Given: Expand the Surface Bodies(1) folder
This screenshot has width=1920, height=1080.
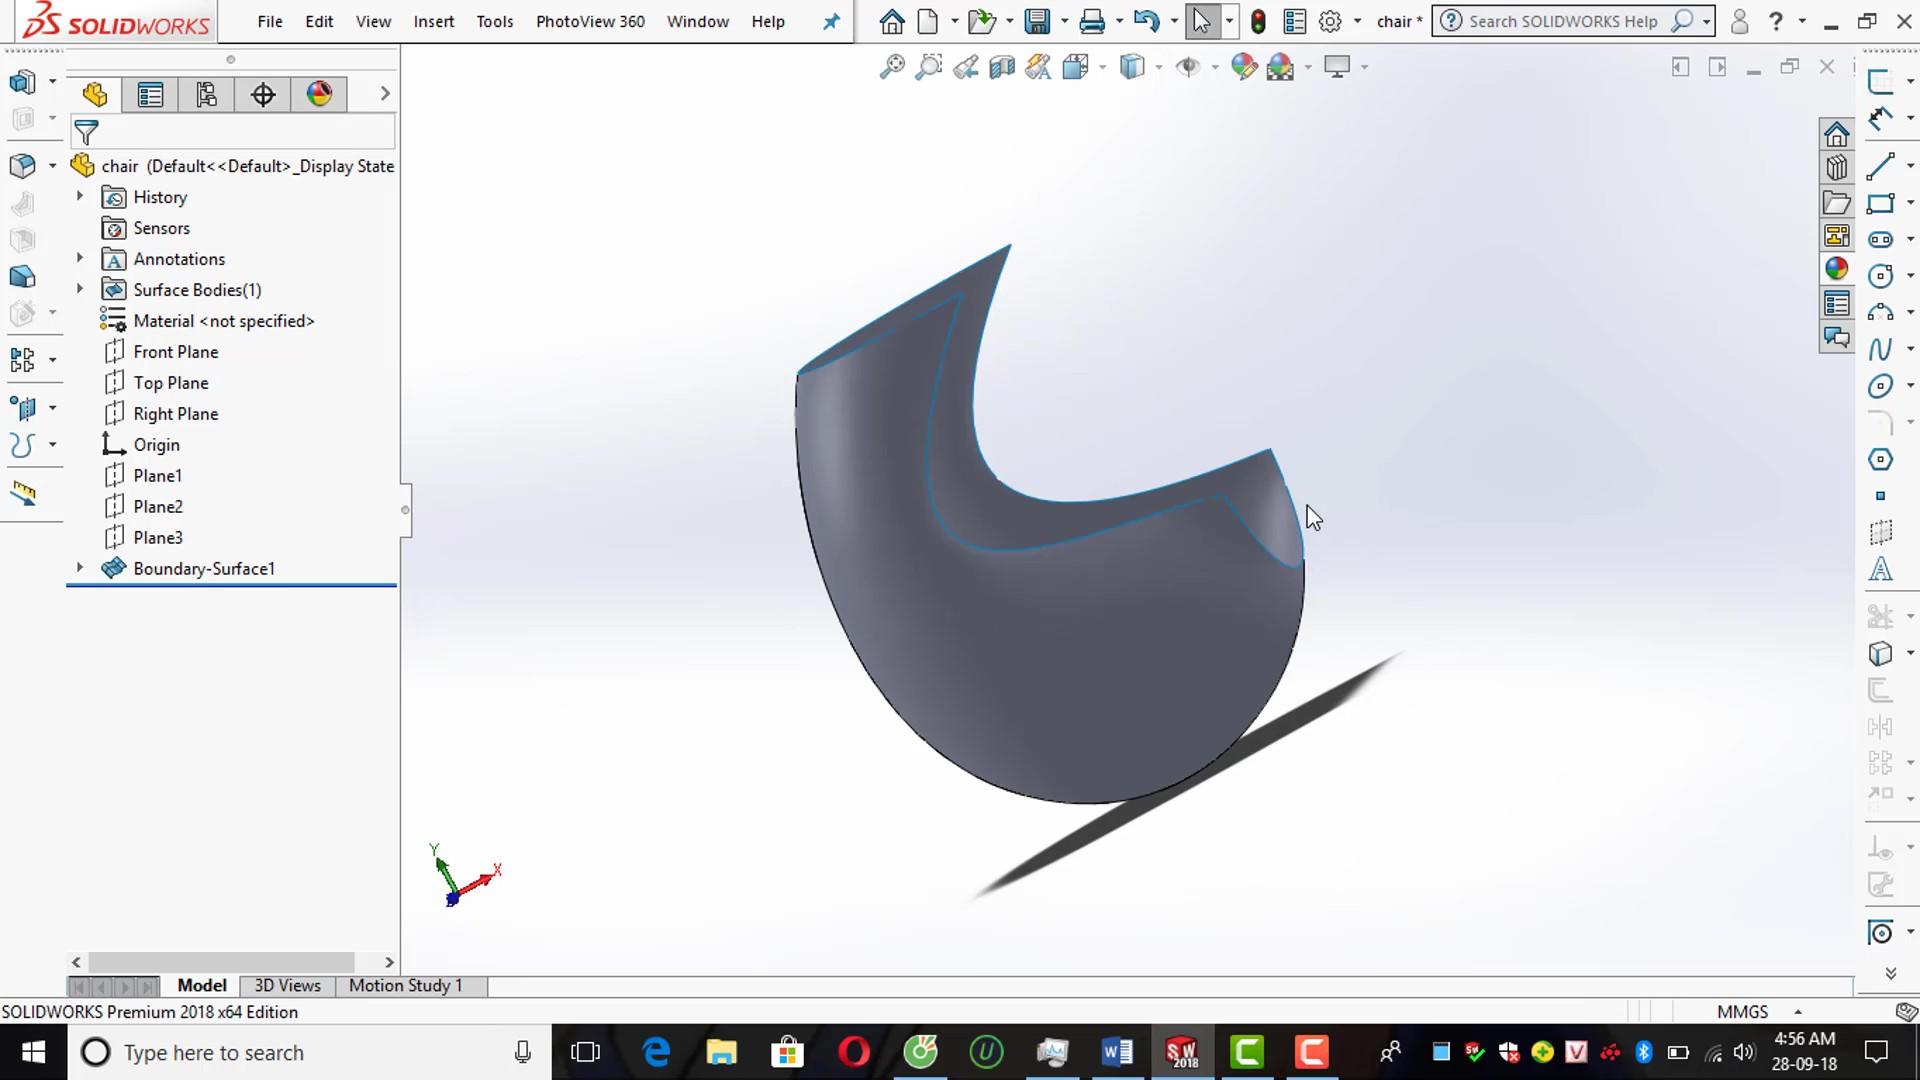Looking at the screenshot, I should point(80,289).
